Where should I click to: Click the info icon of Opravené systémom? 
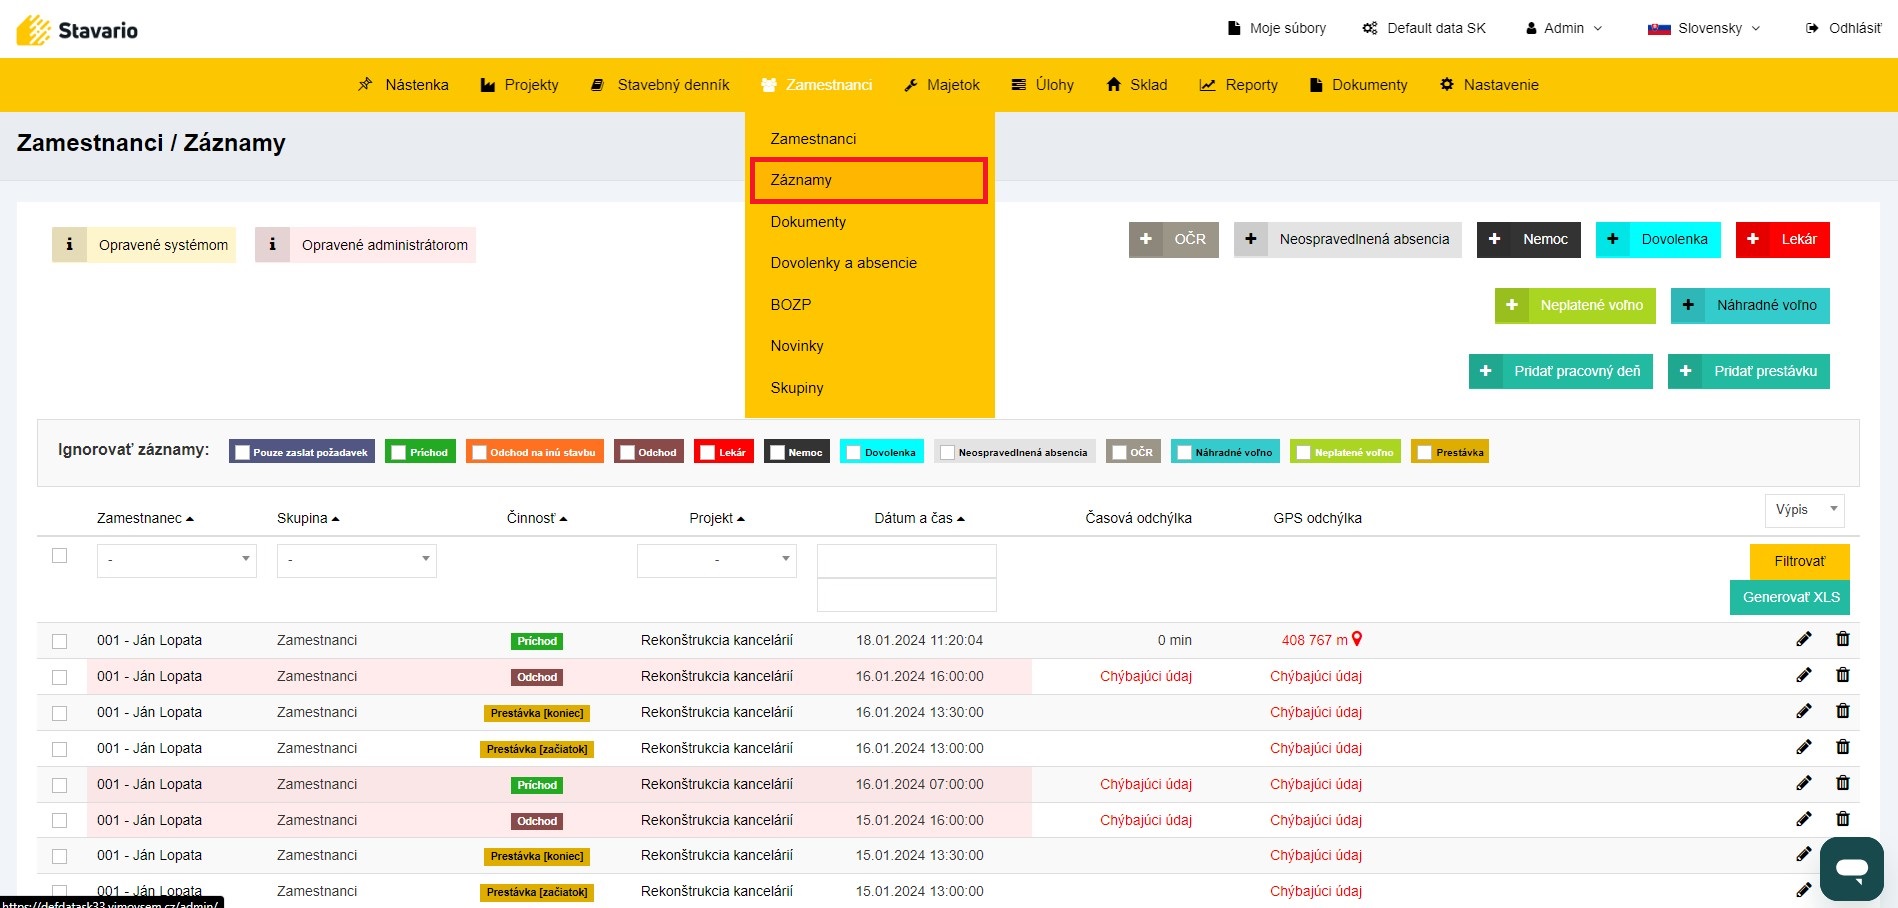click(69, 244)
